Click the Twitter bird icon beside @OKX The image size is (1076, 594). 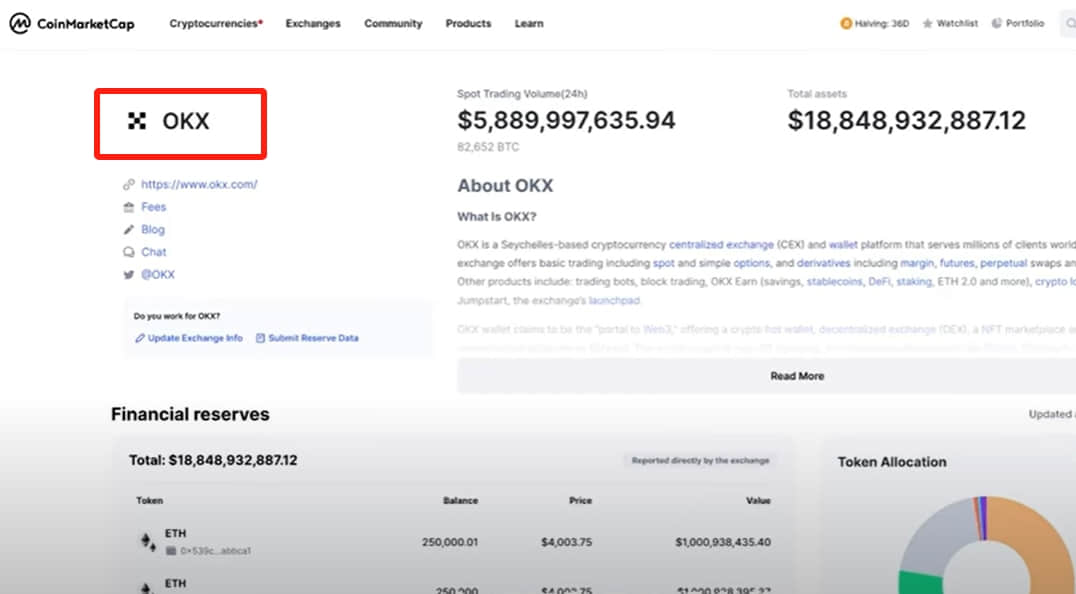[x=128, y=274]
